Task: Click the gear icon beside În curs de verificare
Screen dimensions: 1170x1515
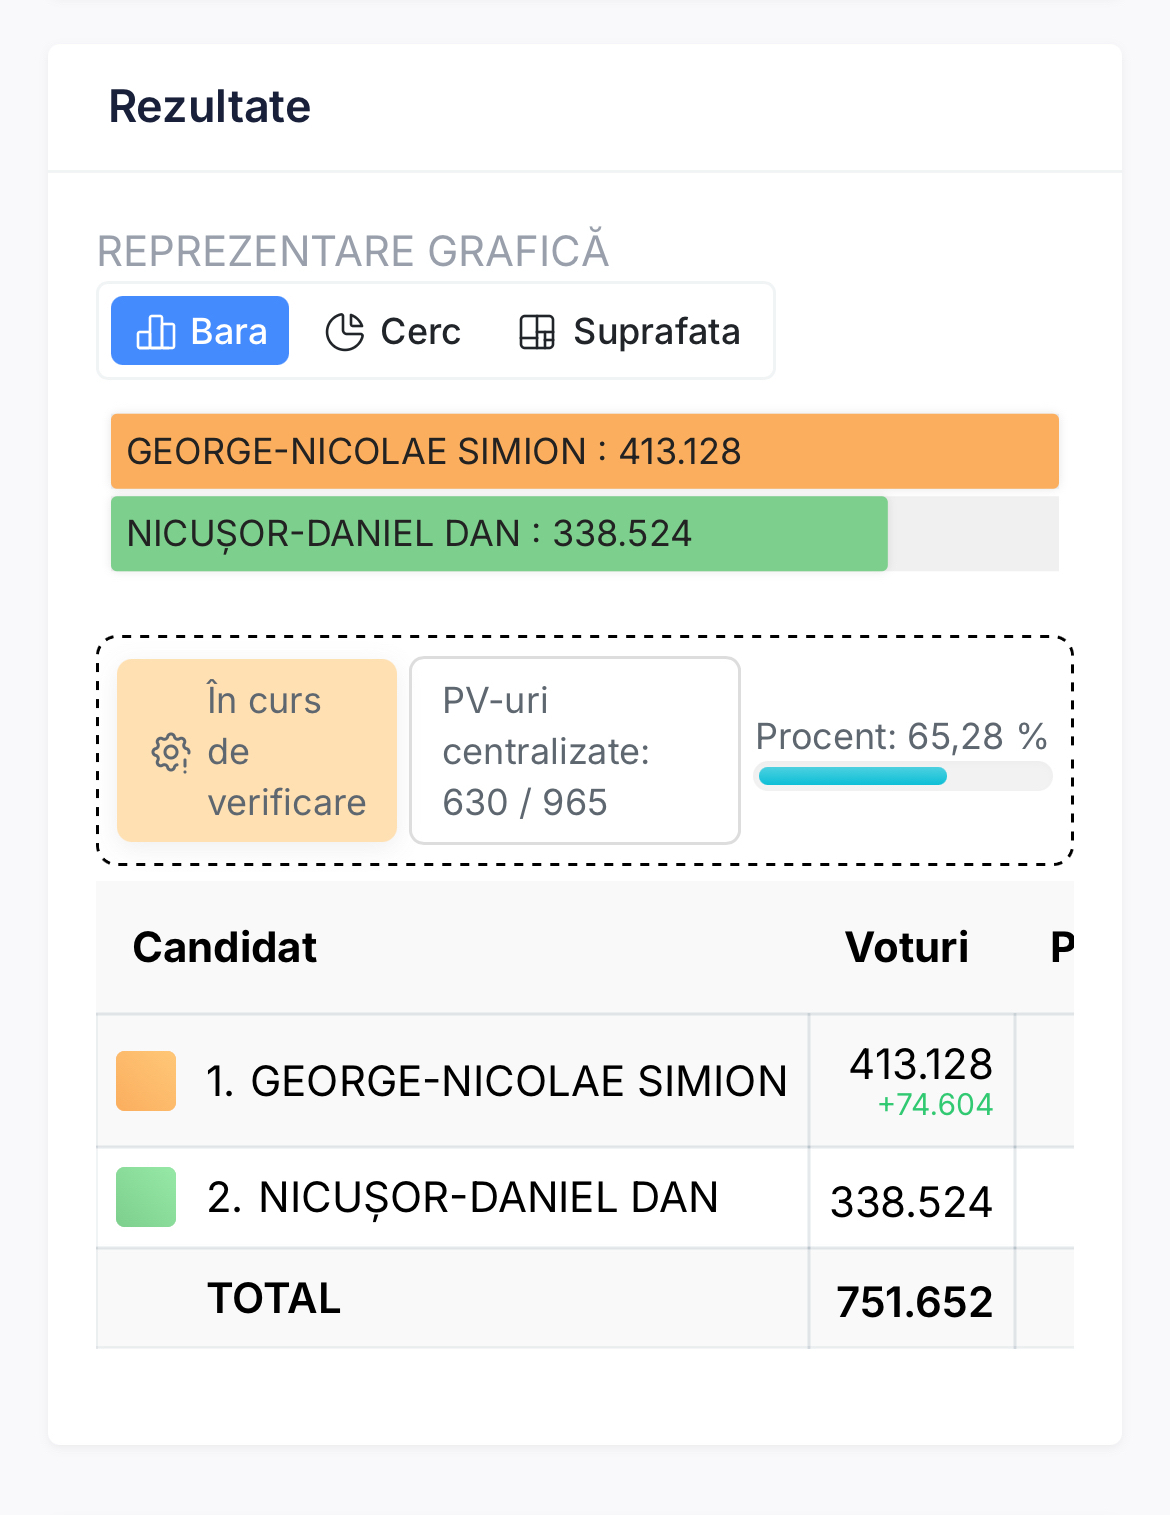Action: point(171,752)
